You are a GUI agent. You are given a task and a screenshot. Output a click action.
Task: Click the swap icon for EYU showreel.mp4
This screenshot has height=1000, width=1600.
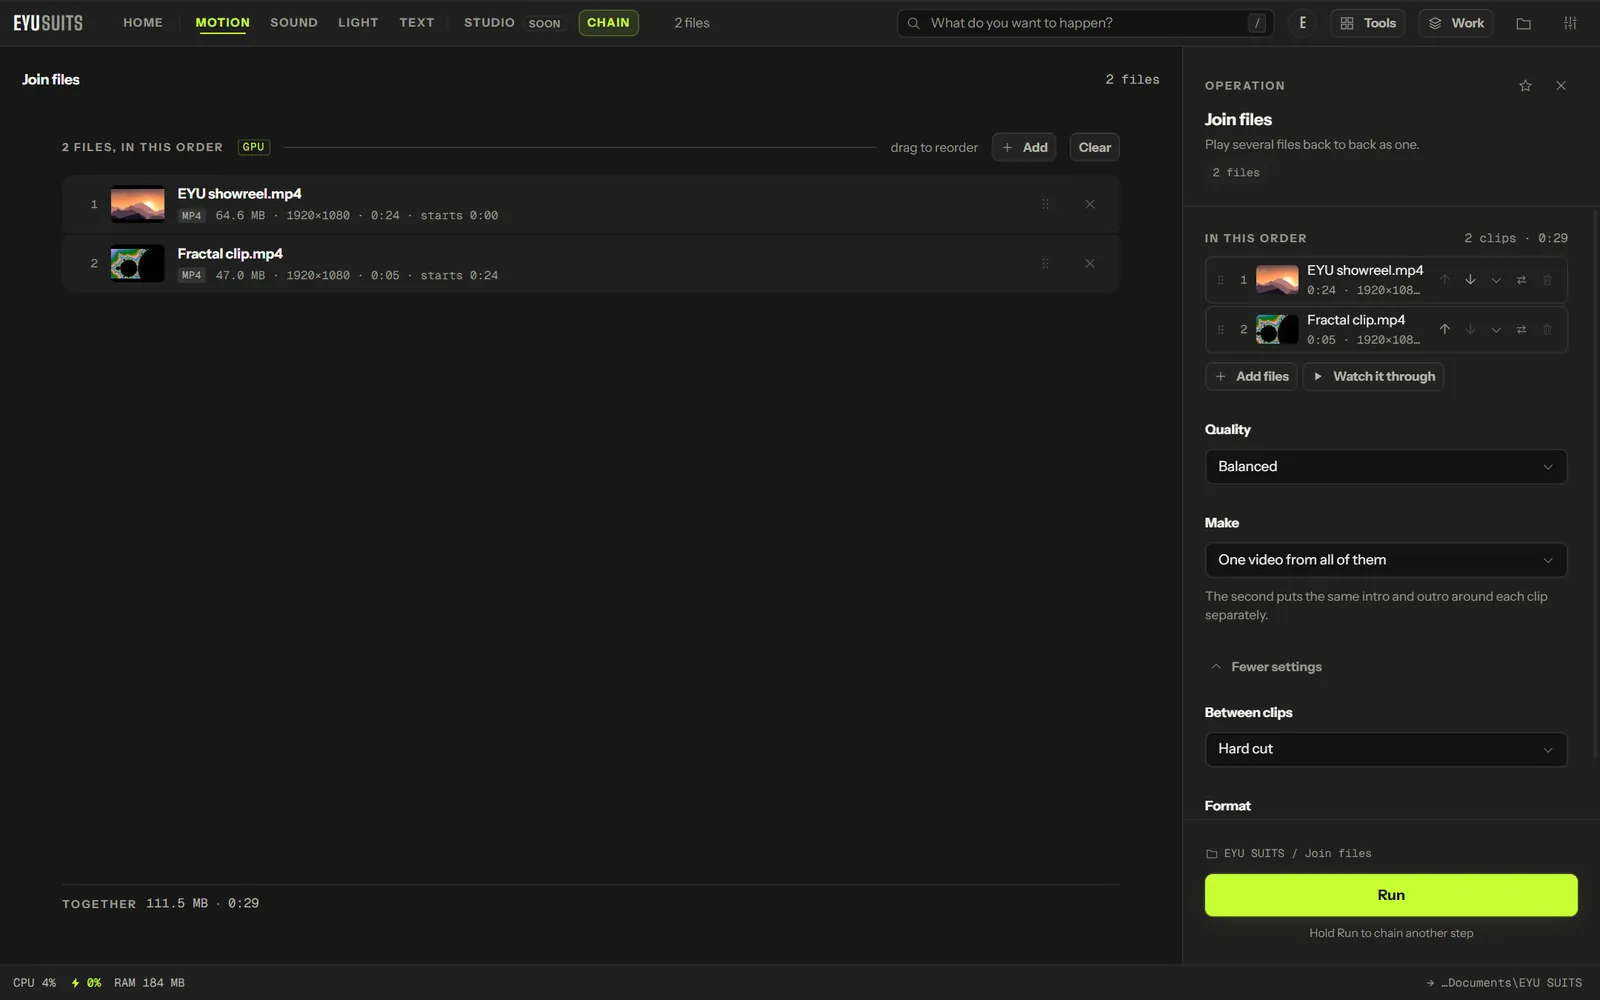pos(1521,280)
